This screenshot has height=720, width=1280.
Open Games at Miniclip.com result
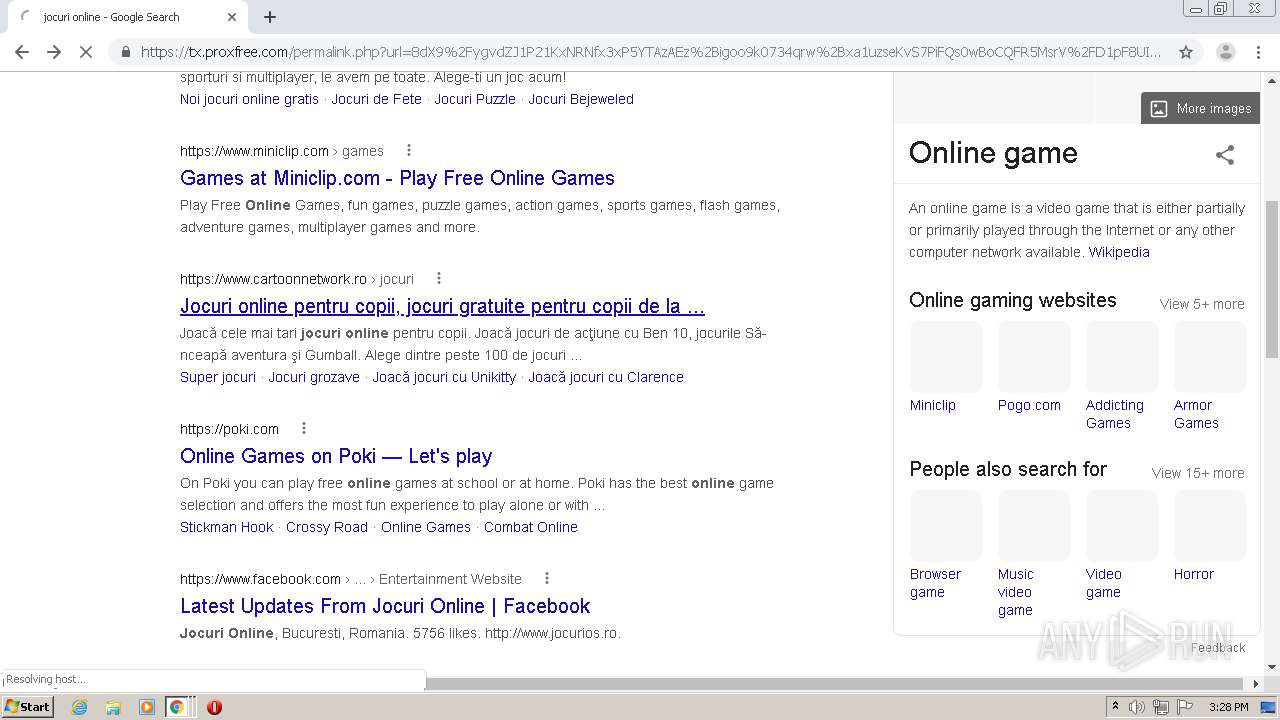[397, 178]
